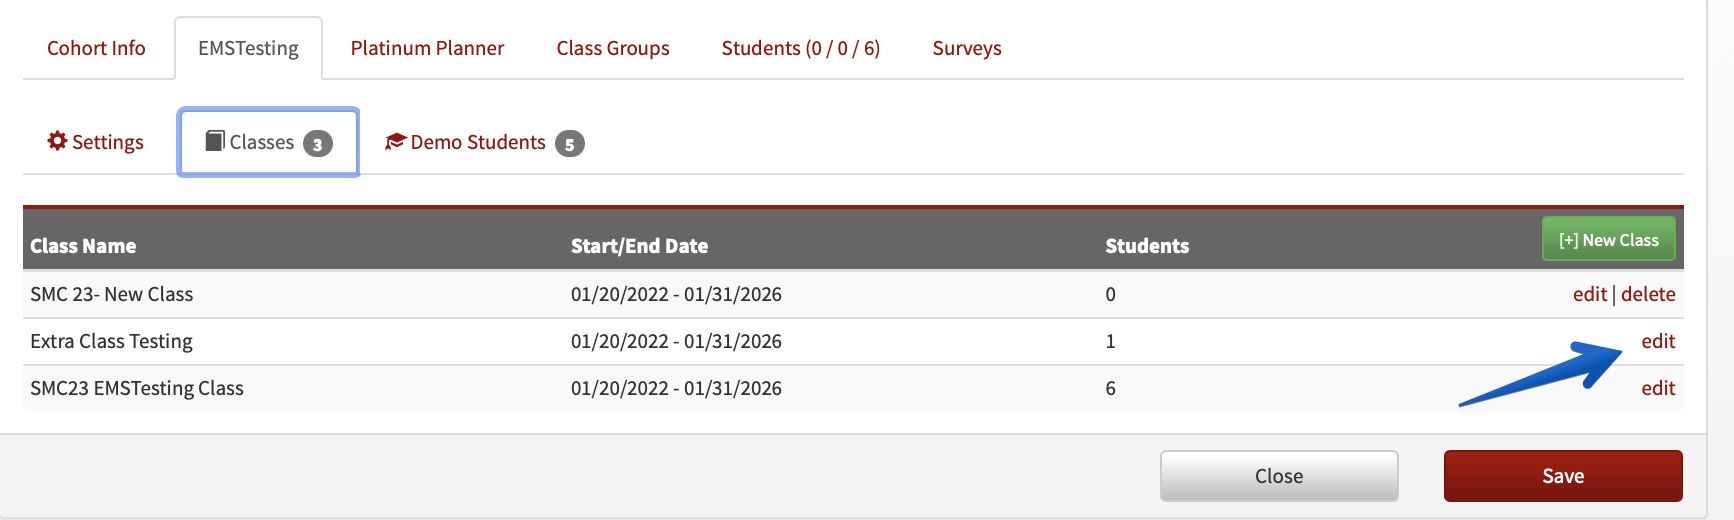
Task: Open the Platinum Planner tab
Action: tap(427, 48)
